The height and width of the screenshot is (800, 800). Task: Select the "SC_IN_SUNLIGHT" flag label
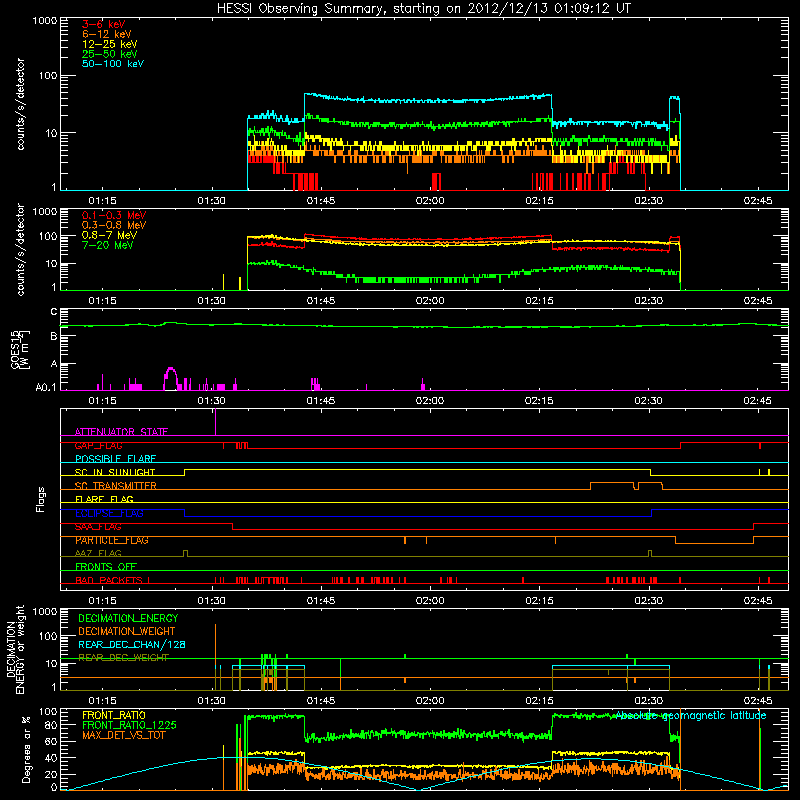point(115,472)
